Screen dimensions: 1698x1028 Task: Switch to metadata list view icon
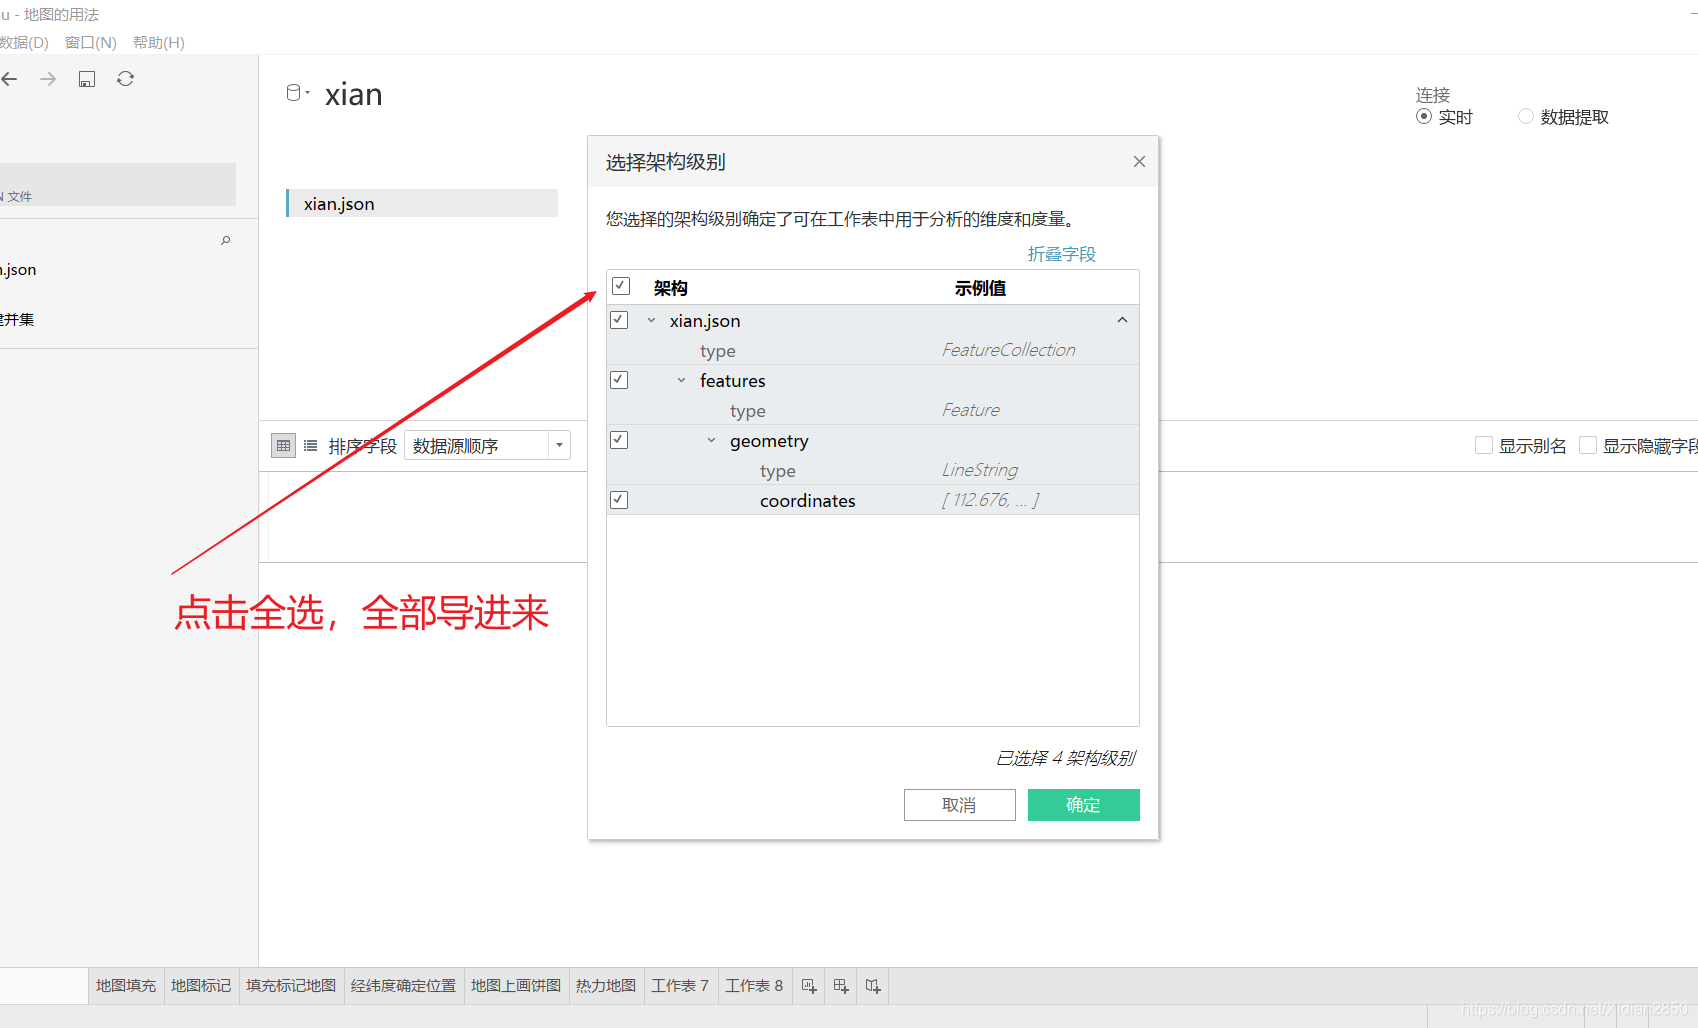pos(311,446)
